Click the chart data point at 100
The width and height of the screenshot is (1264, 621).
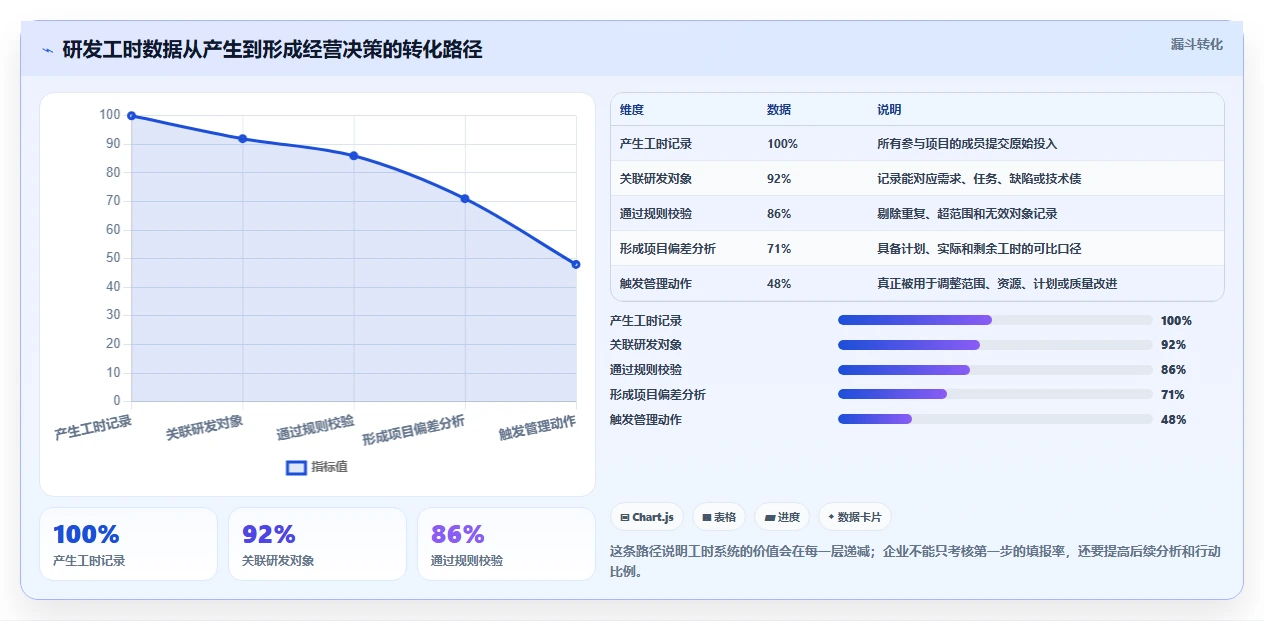[x=131, y=116]
